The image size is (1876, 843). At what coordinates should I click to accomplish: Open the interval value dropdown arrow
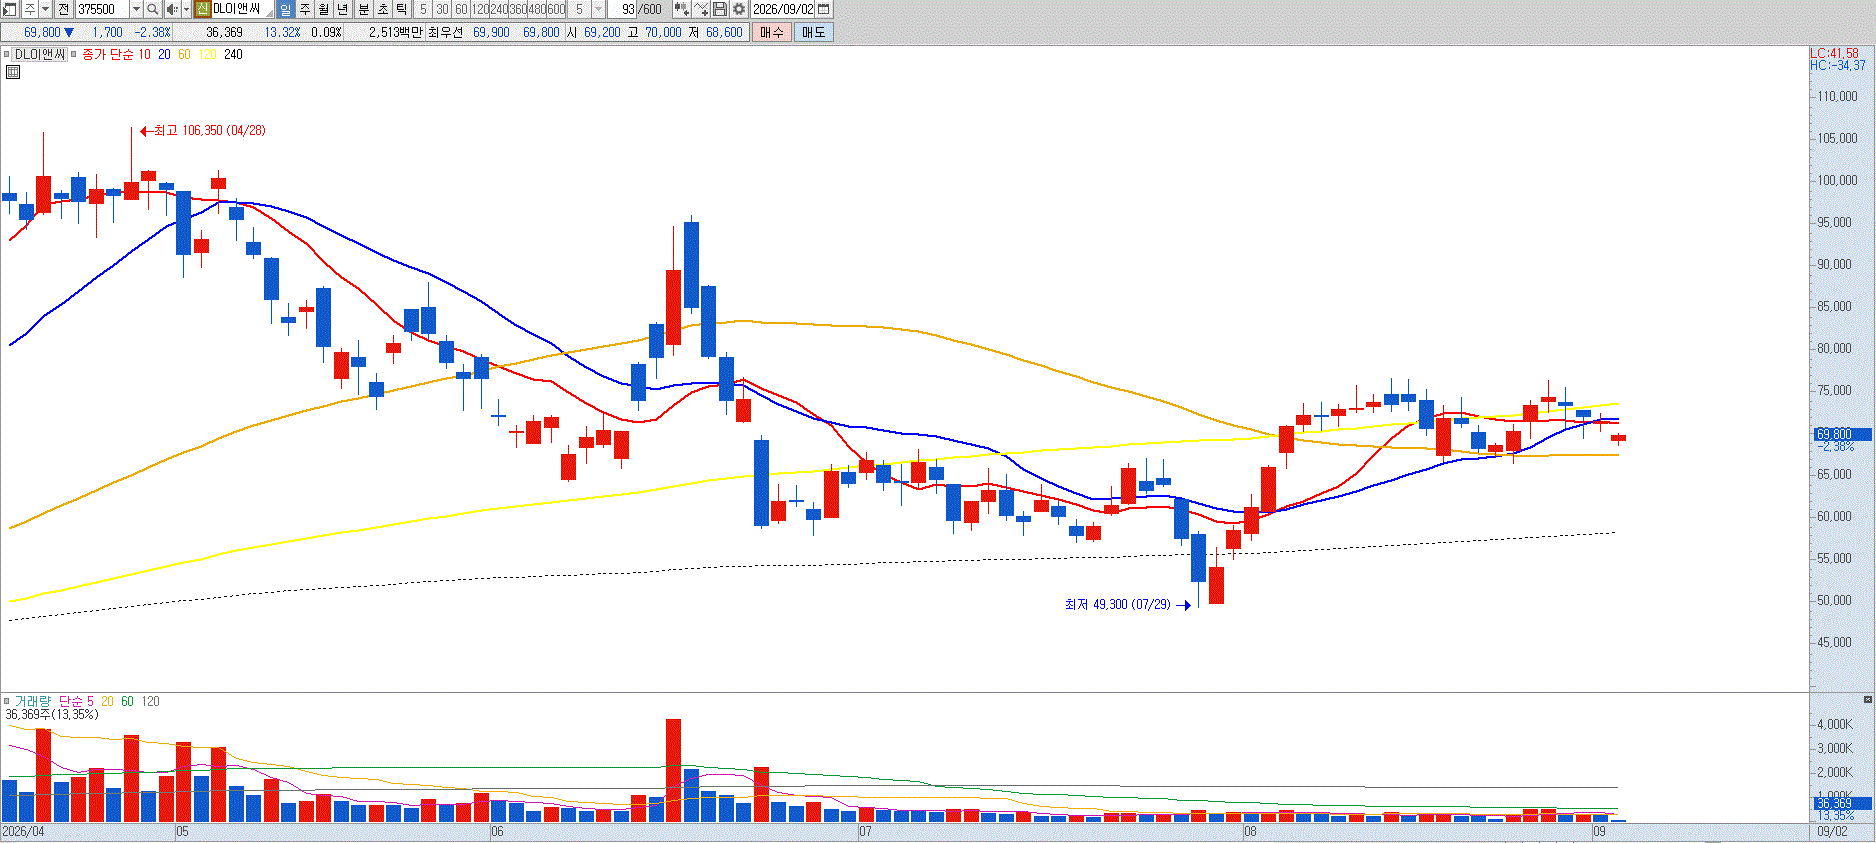point(598,9)
